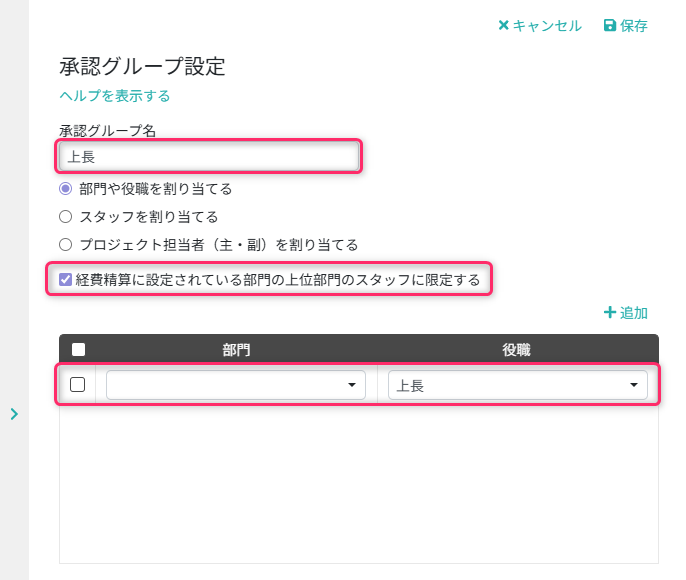Click the plus icon beside 追加
The height and width of the screenshot is (580, 686).
coord(609,313)
